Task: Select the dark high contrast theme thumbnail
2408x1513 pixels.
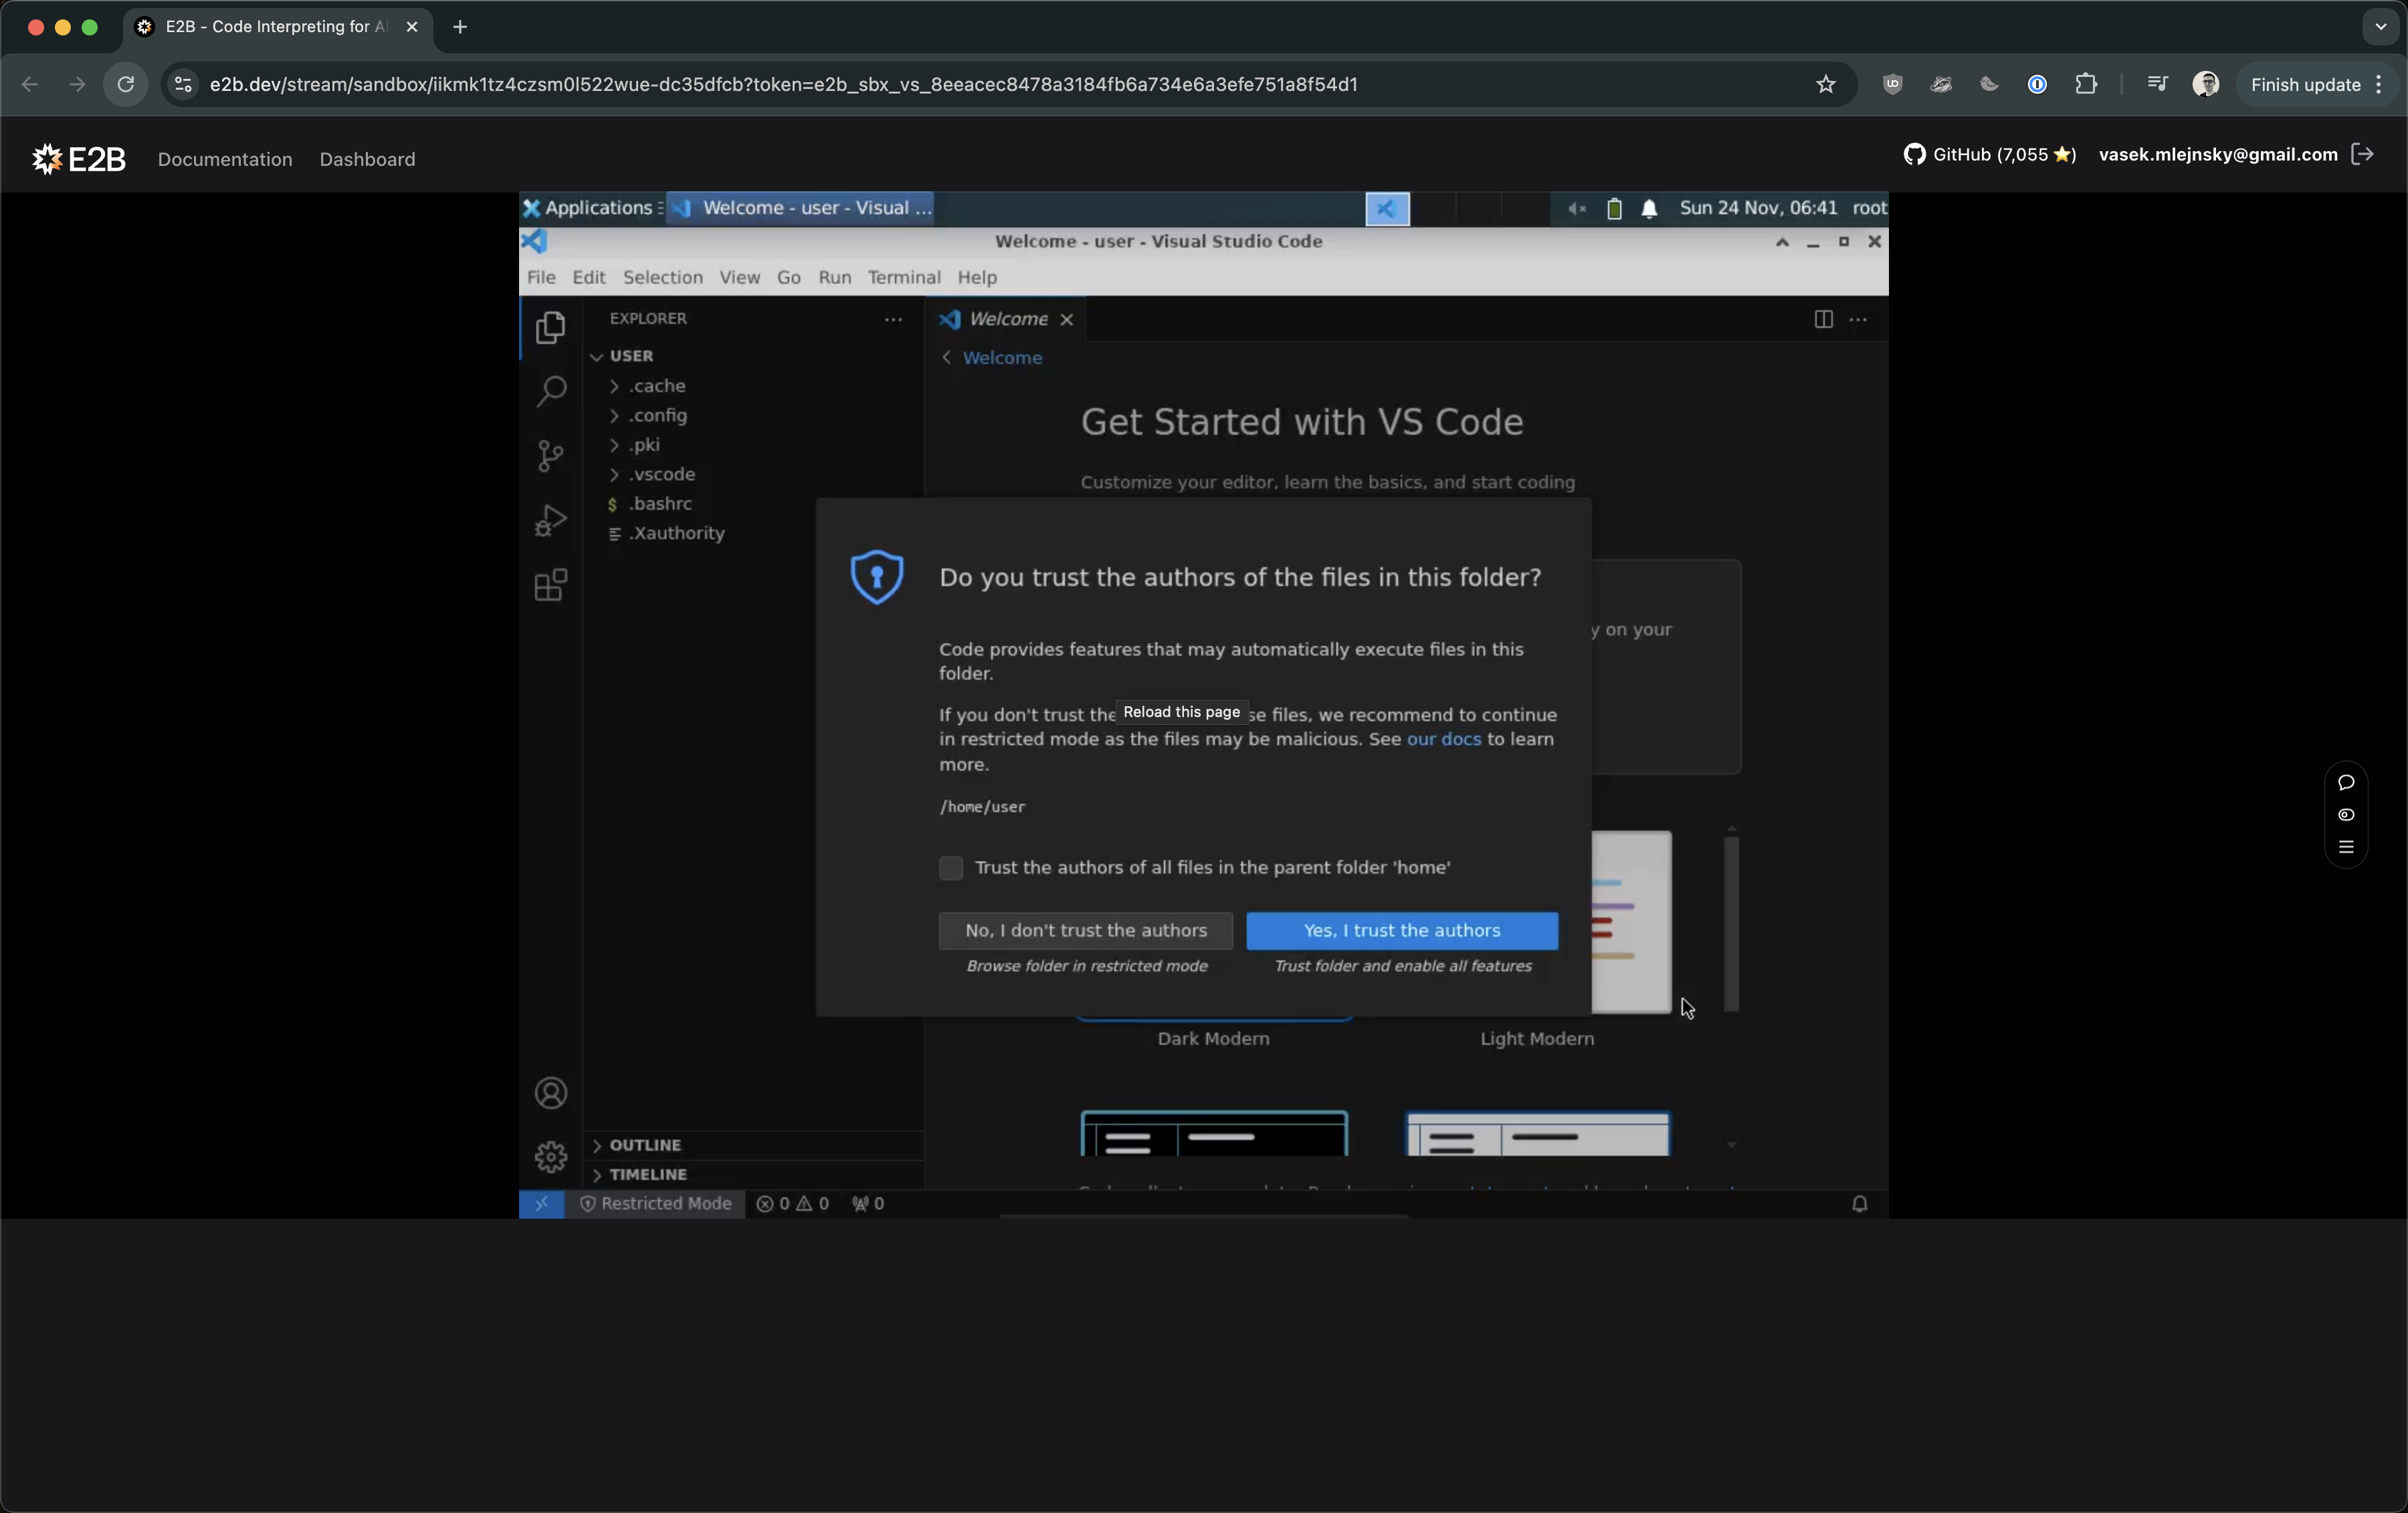Action: (1214, 1134)
